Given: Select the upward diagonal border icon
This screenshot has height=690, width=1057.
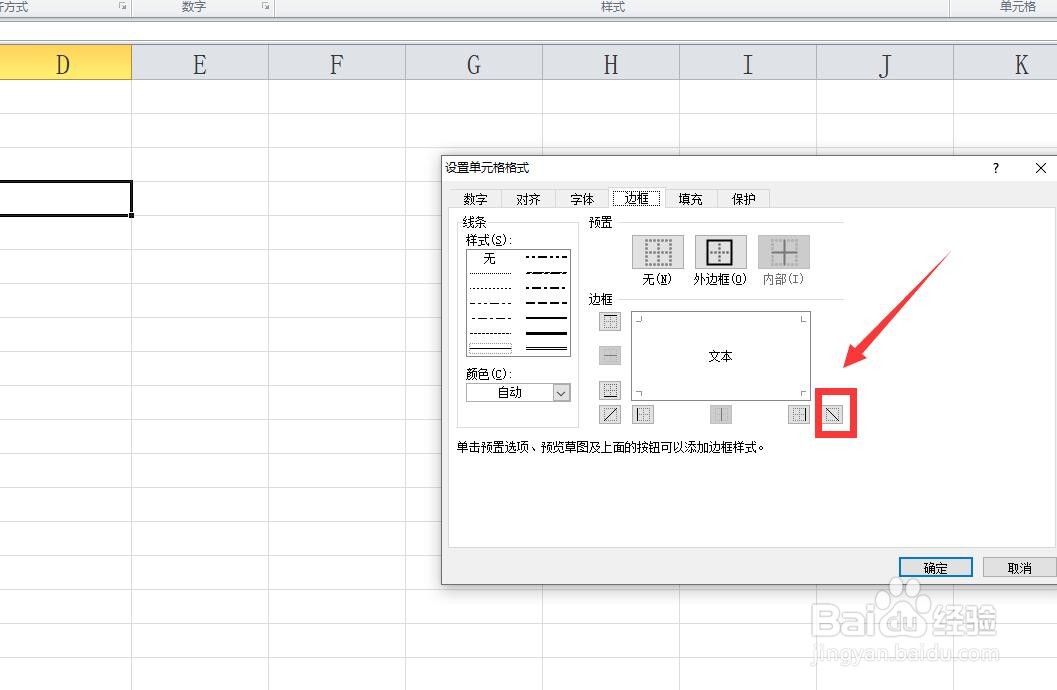Looking at the screenshot, I should (x=610, y=414).
